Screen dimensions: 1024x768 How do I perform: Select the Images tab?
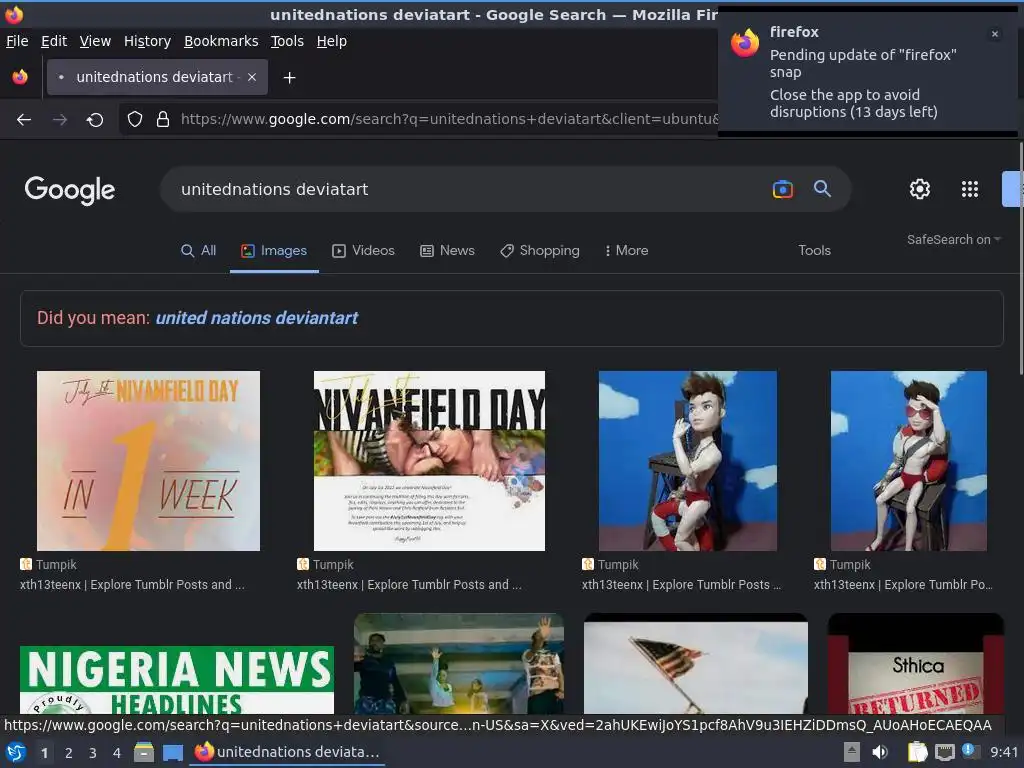pyautogui.click(x=274, y=251)
